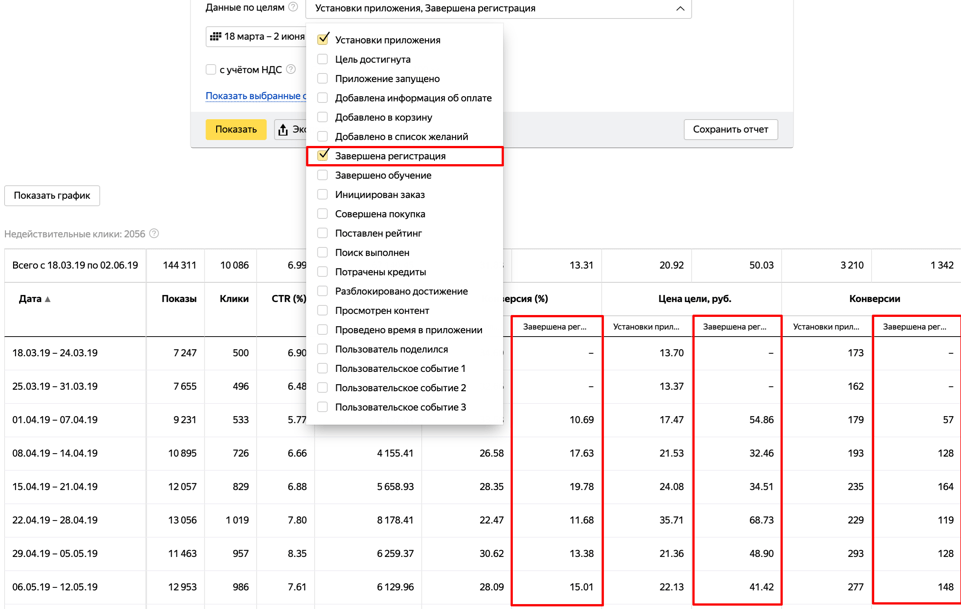Select 'Приложение запущено' list option
961x609 pixels.
(387, 79)
